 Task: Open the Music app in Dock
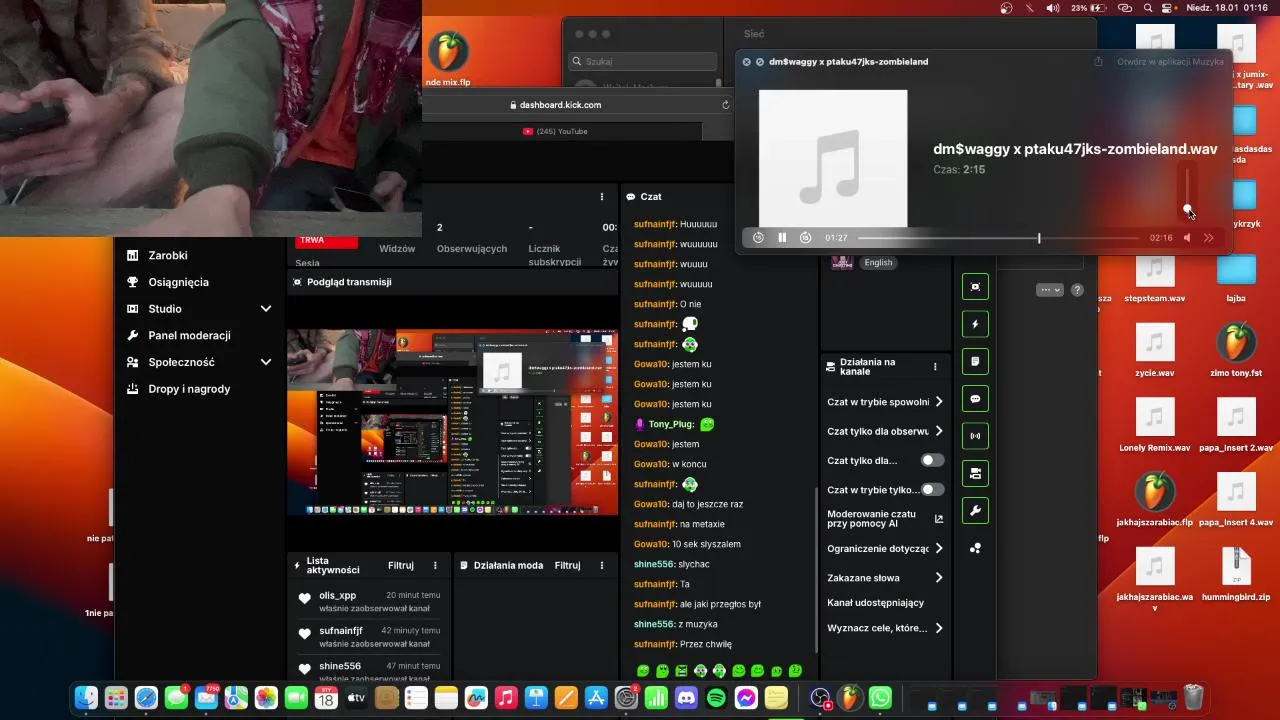coord(506,697)
